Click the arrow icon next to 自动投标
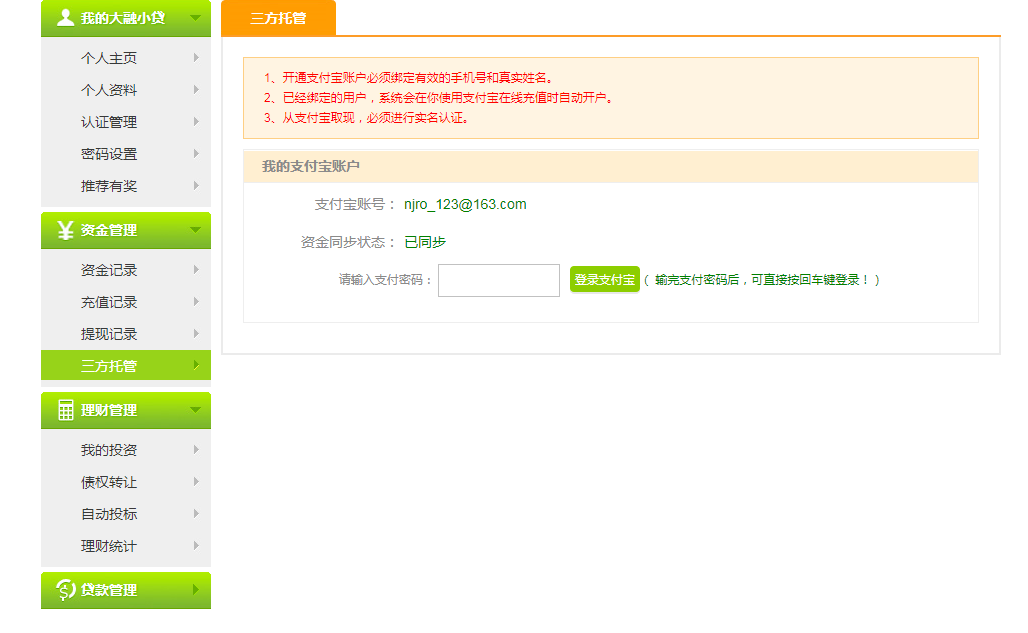 pyautogui.click(x=196, y=514)
